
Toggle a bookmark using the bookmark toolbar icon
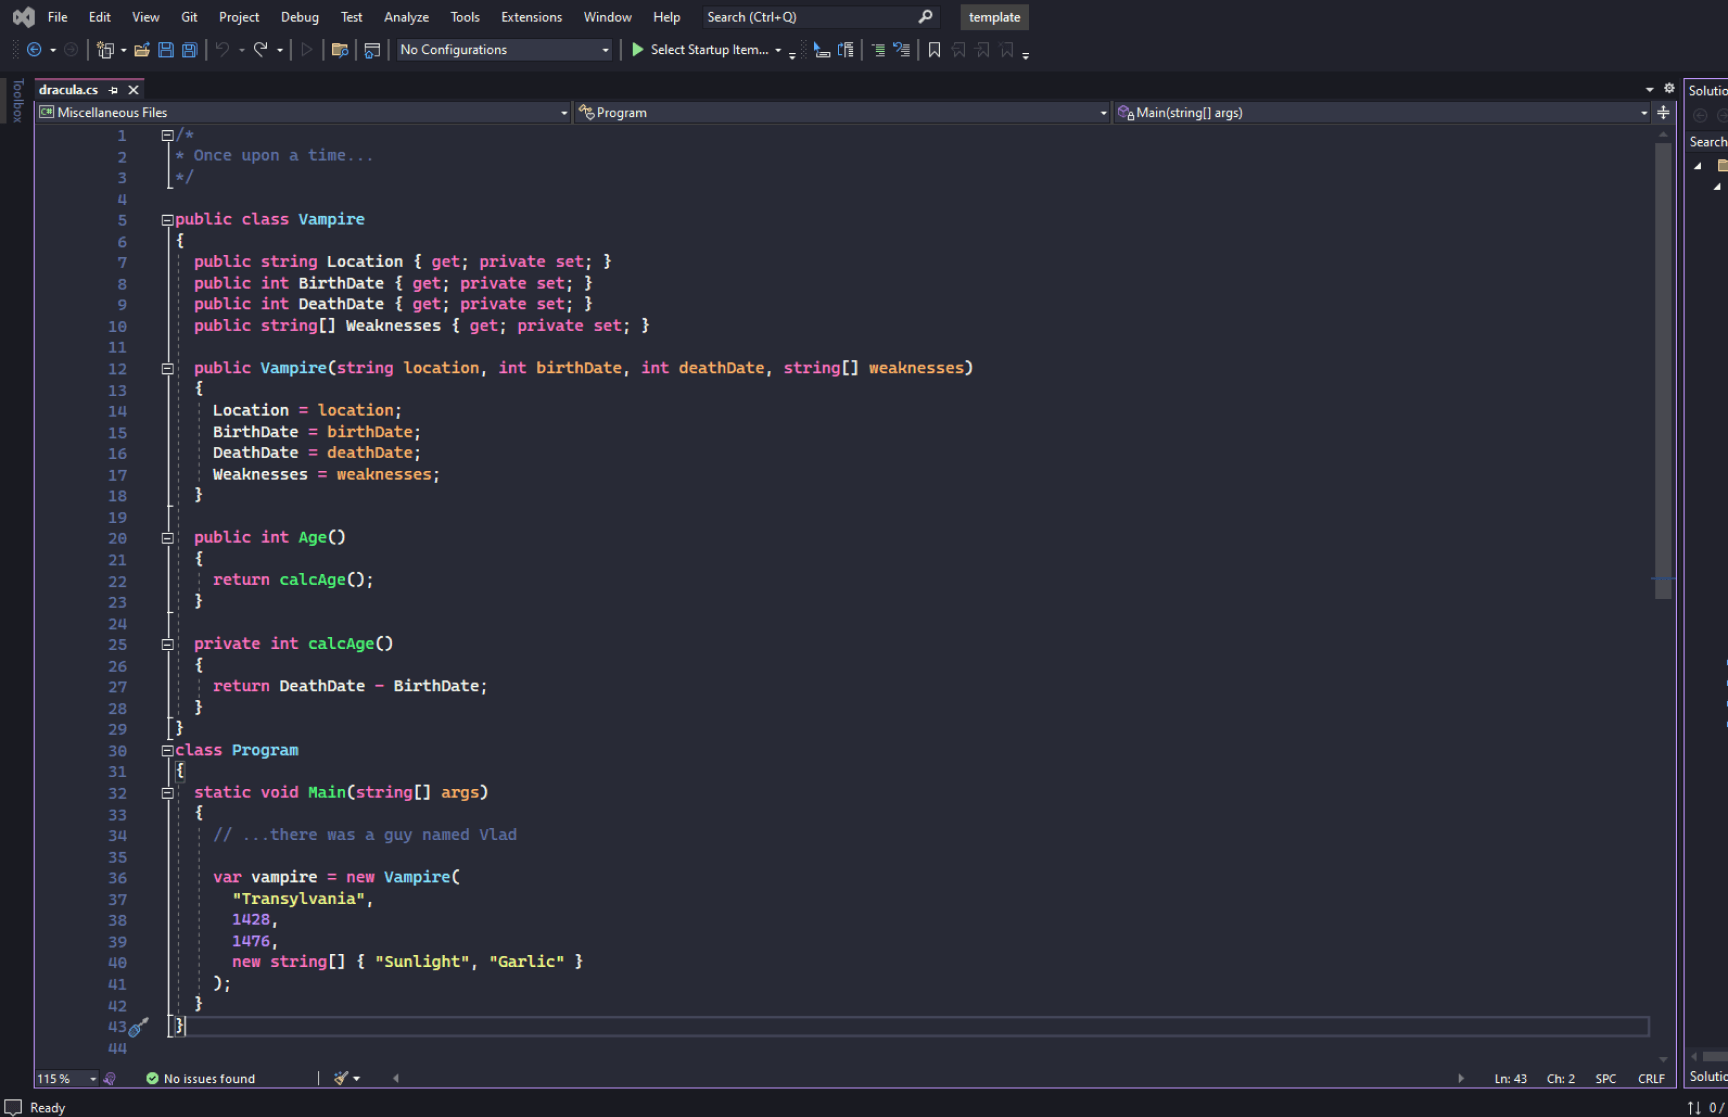pyautogui.click(x=934, y=49)
